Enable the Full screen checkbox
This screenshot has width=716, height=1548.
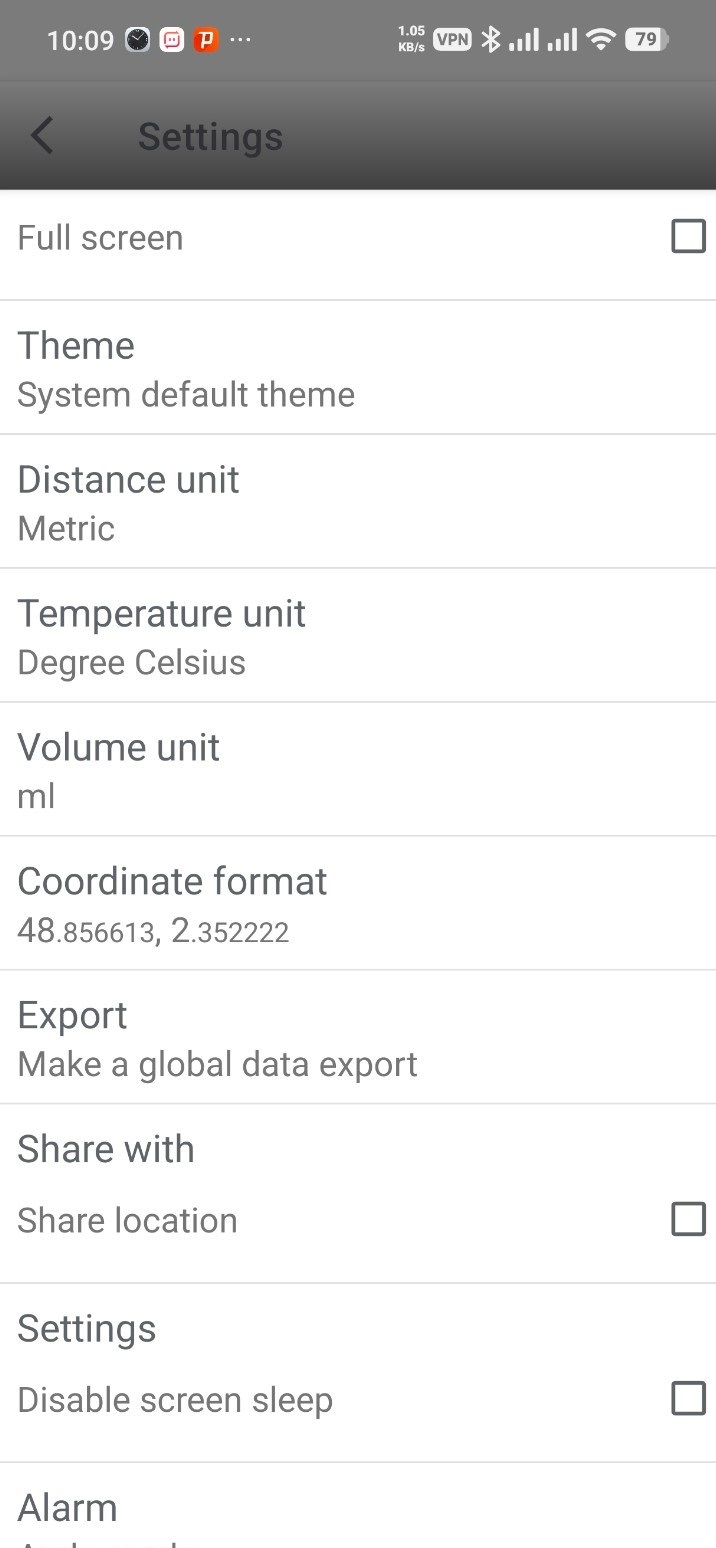pos(688,237)
